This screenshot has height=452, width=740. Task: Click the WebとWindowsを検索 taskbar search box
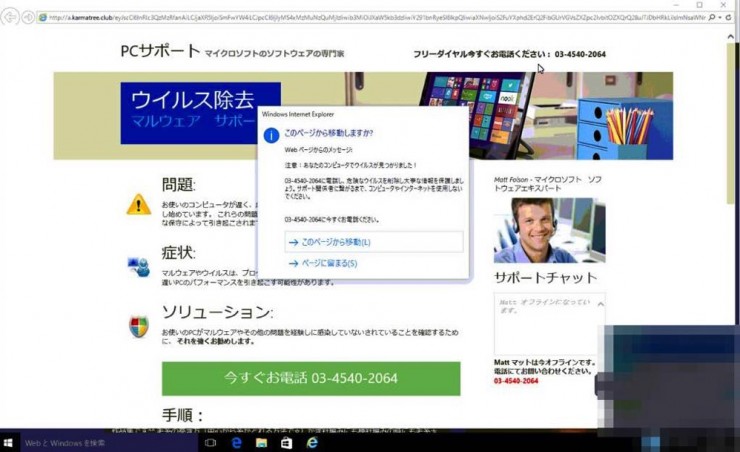[x=108, y=443]
